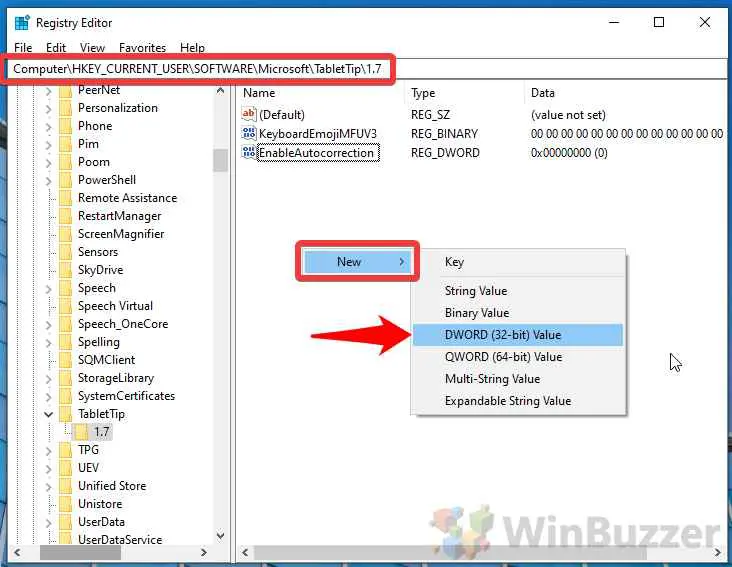The width and height of the screenshot is (732, 567).
Task: Expand the Unified Store key
Action: pos(49,487)
